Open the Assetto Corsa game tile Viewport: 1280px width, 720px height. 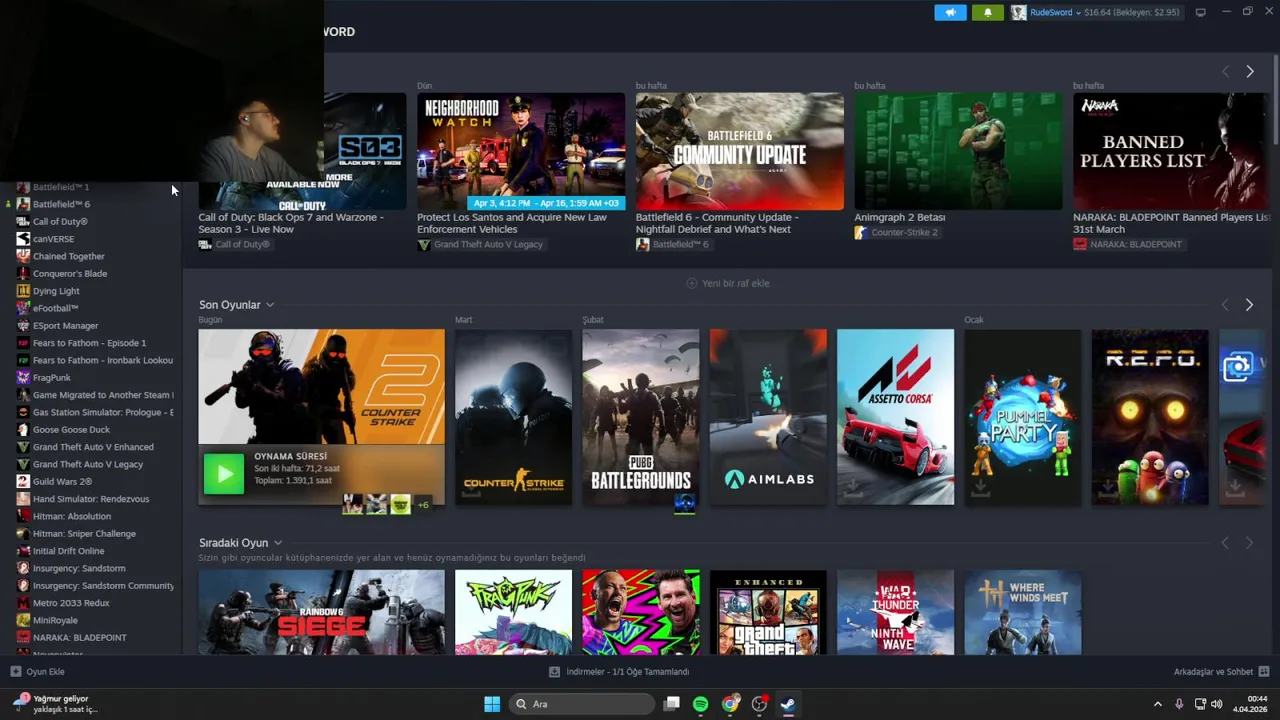[x=895, y=417]
